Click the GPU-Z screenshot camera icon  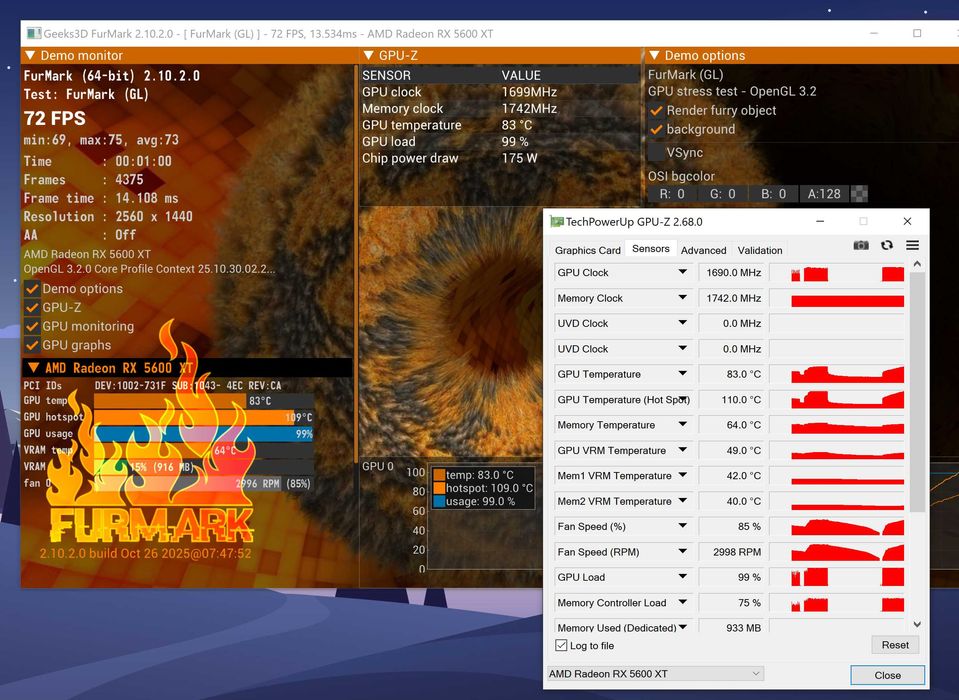861,245
